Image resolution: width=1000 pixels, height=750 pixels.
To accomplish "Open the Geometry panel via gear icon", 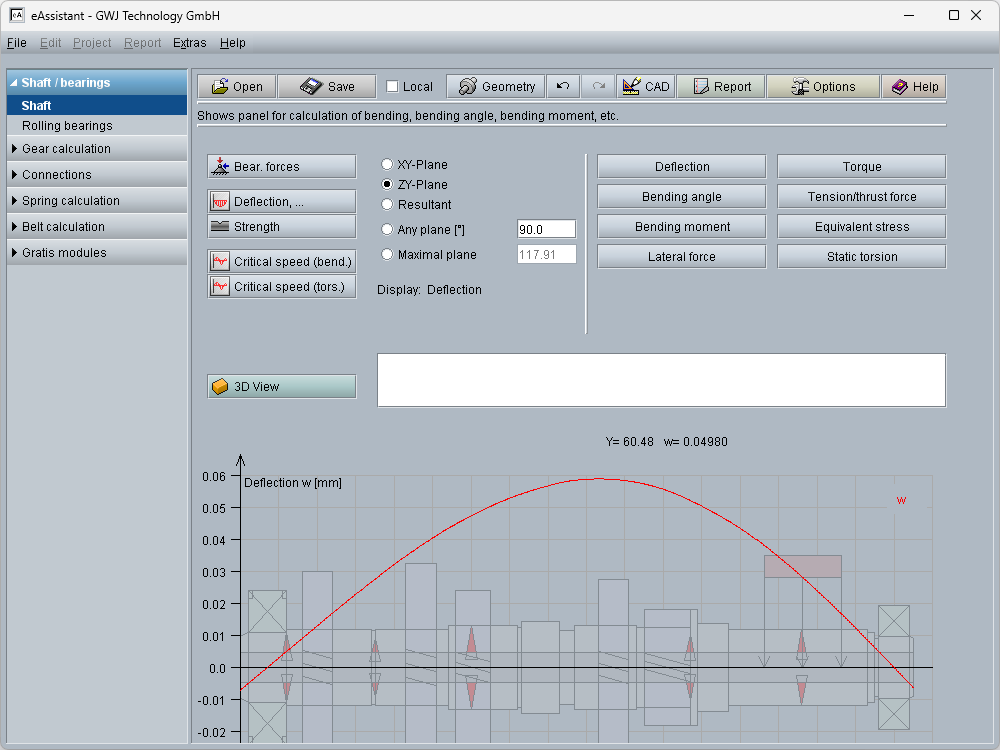I will [x=467, y=87].
